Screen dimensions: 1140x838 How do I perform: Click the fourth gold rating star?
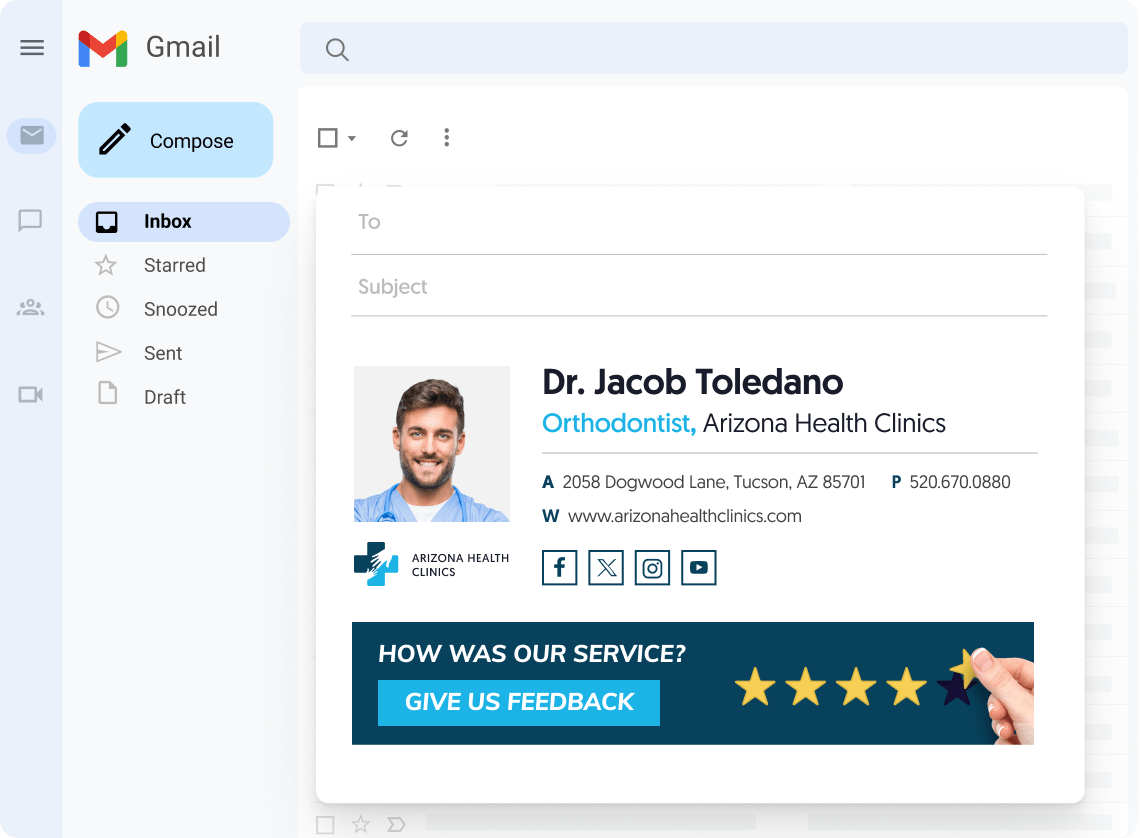pyautogui.click(x=907, y=687)
